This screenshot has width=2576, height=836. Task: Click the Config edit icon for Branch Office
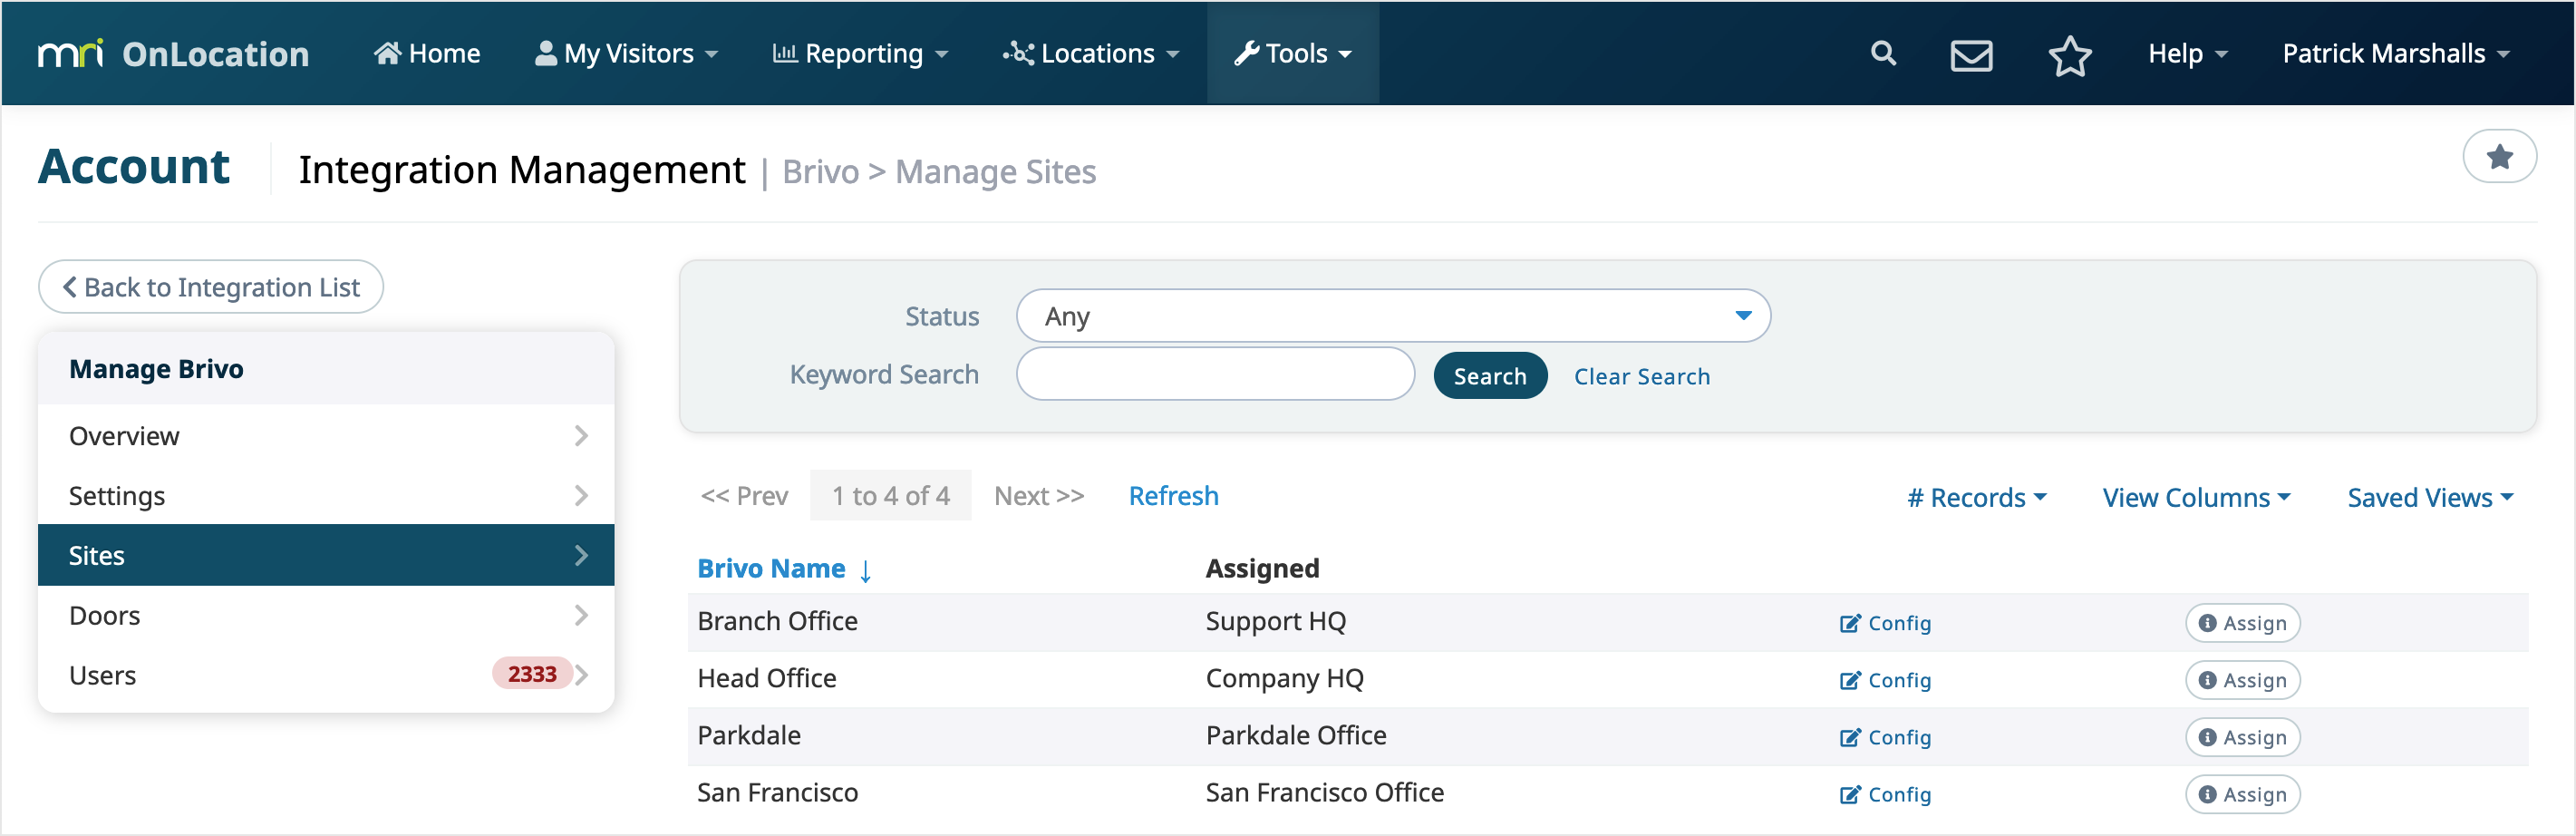pyautogui.click(x=1849, y=623)
